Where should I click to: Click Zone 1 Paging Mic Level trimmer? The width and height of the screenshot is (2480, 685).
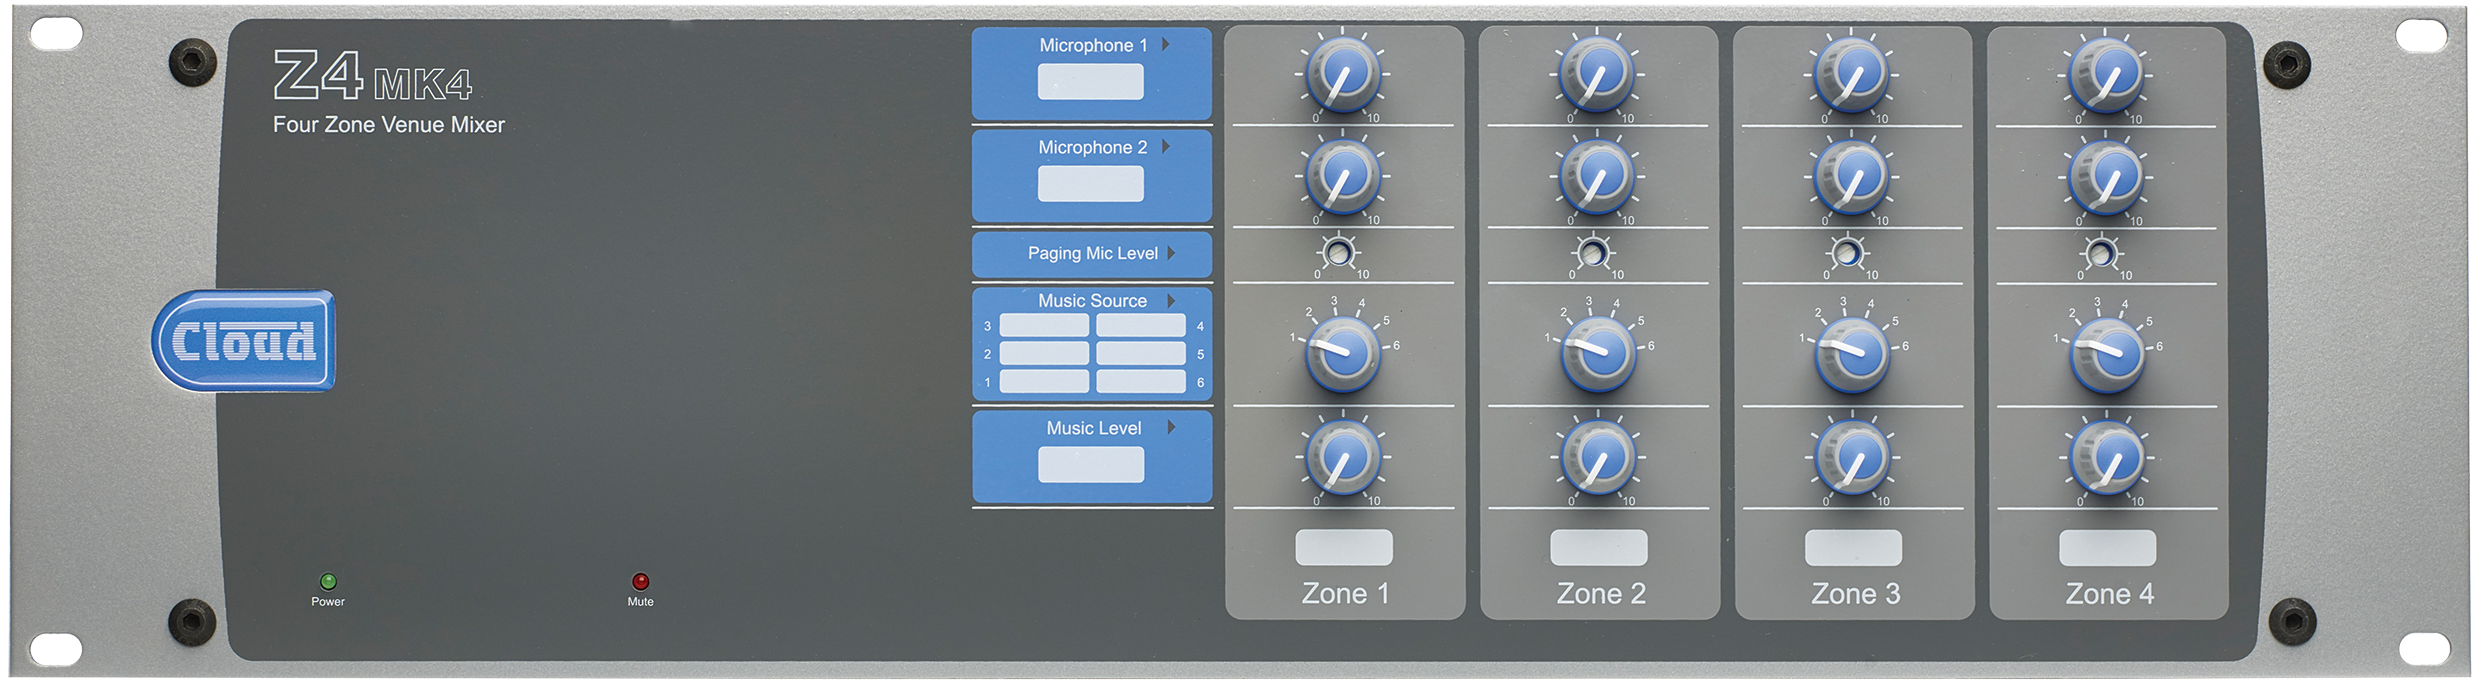point(1339,253)
